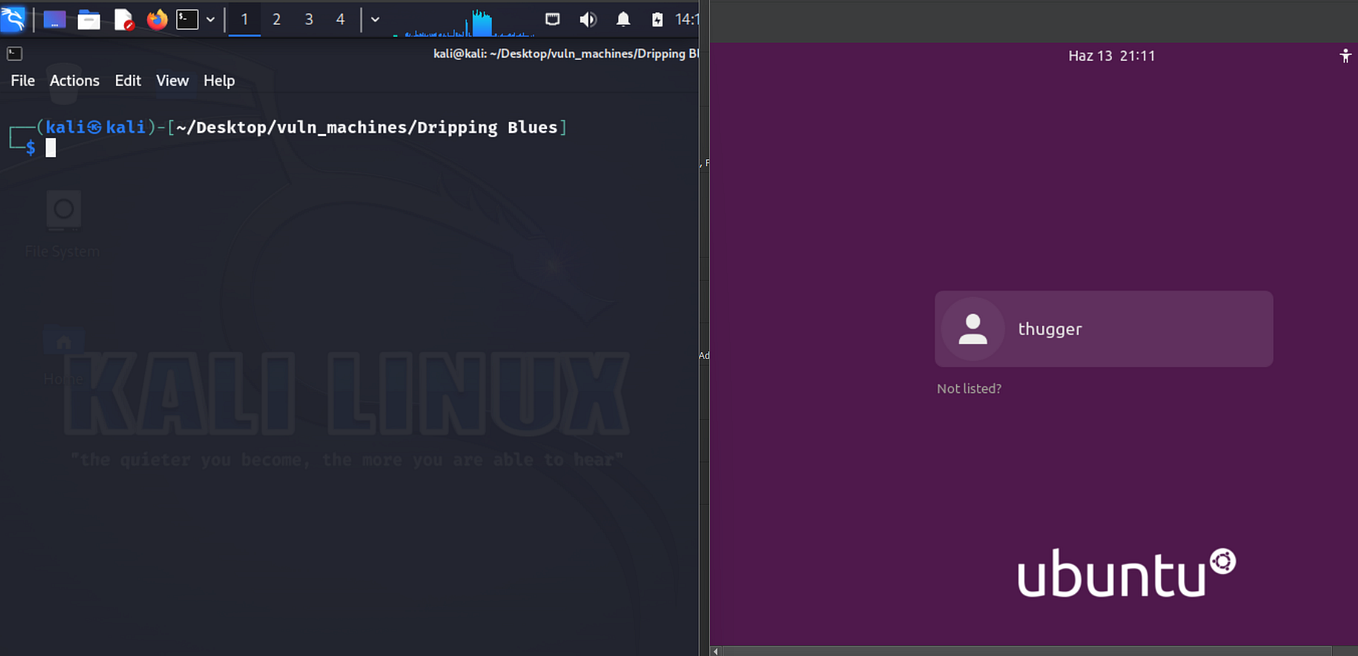The image size is (1358, 656).
Task: Open the network connection tray icon
Action: [x=552, y=19]
